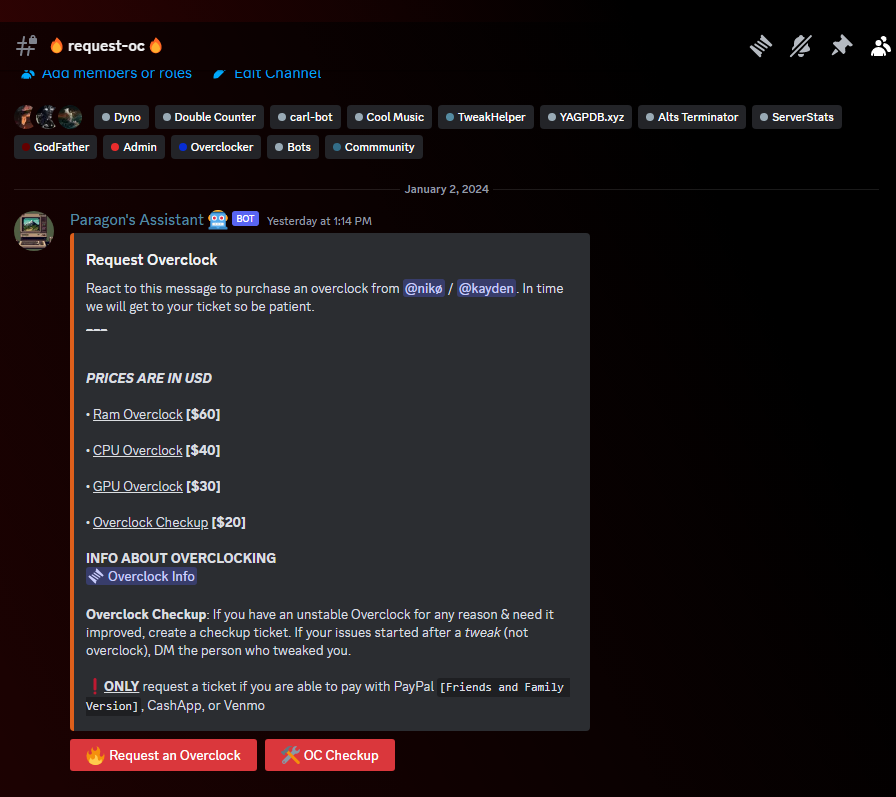Click the message timestamp Yesterday at 1:14 PM
Screen dimensions: 896x797
coord(319,221)
